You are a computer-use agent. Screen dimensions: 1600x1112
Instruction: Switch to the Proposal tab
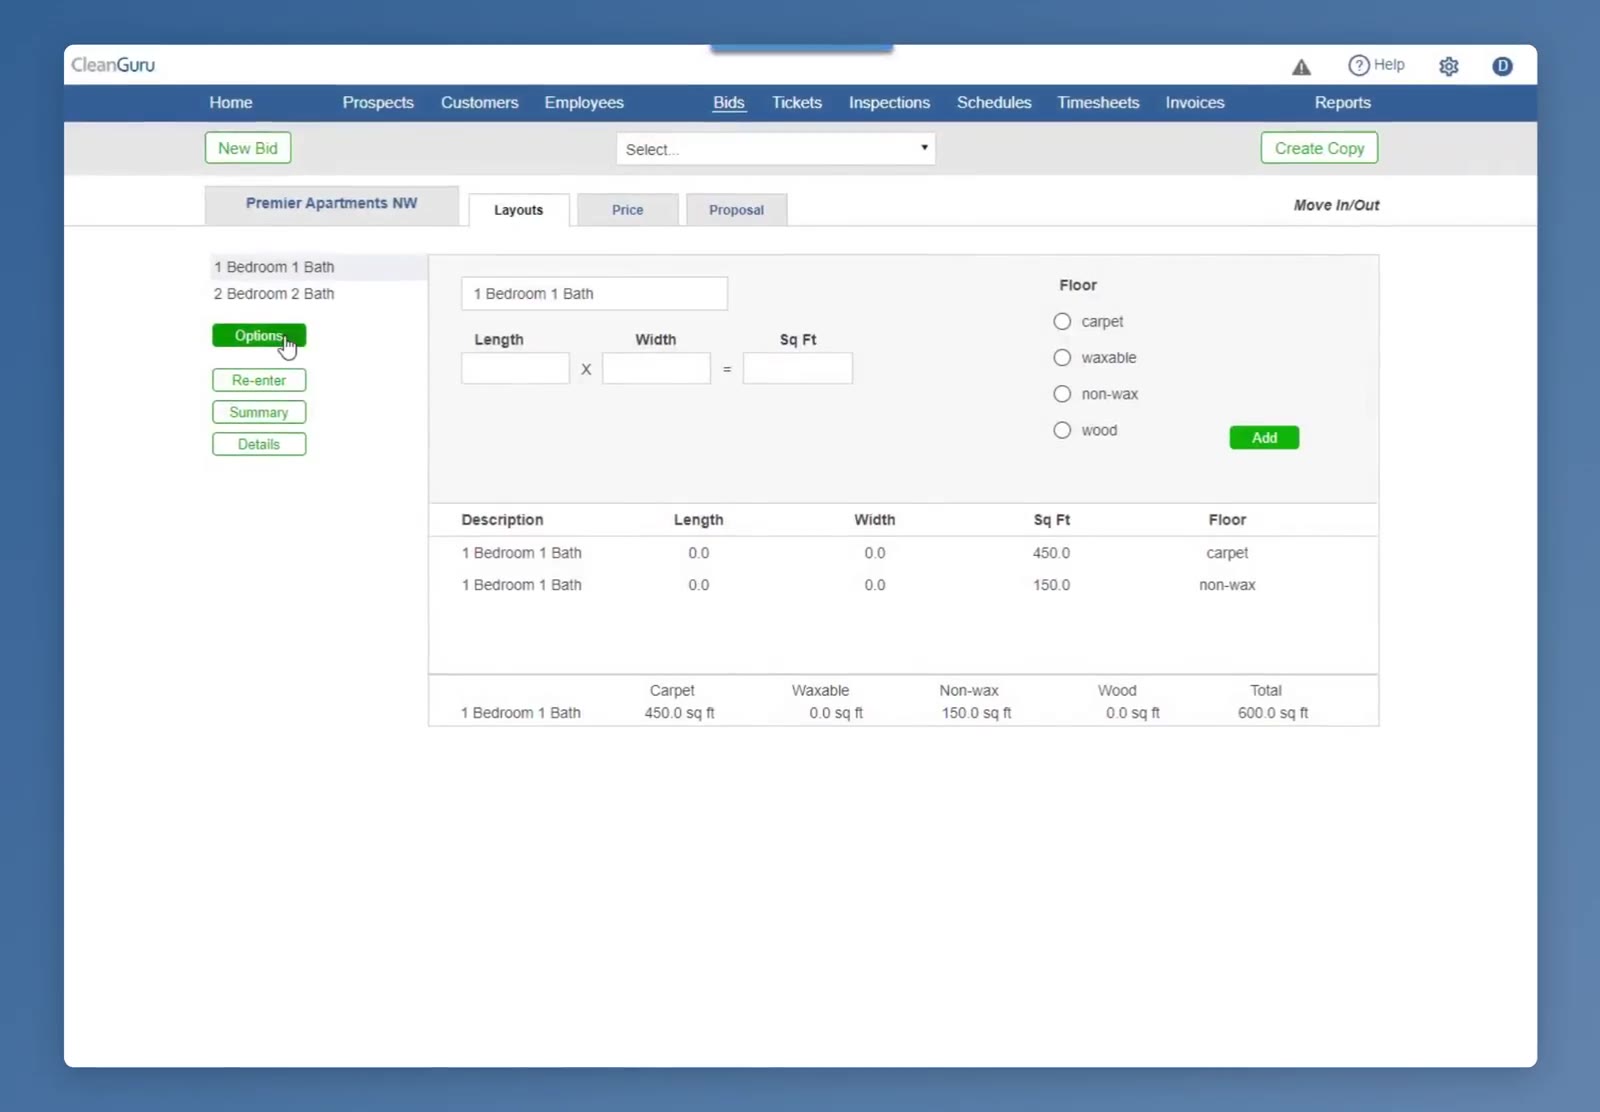tap(737, 210)
